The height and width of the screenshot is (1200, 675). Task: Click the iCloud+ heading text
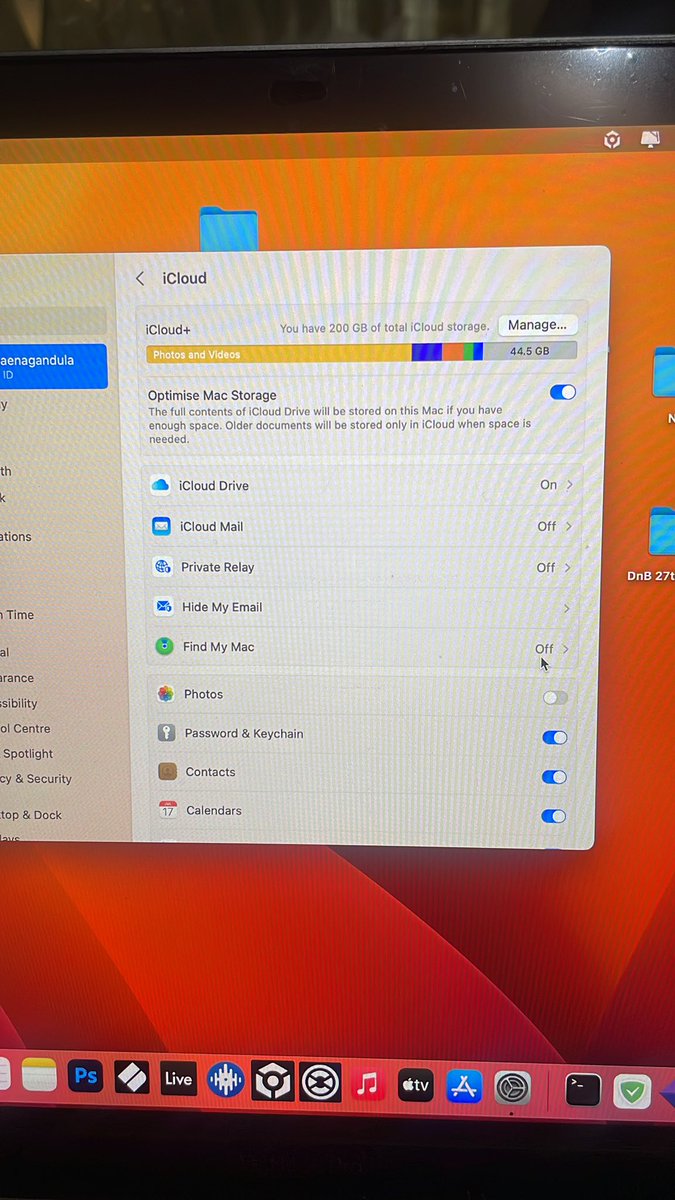click(x=168, y=330)
